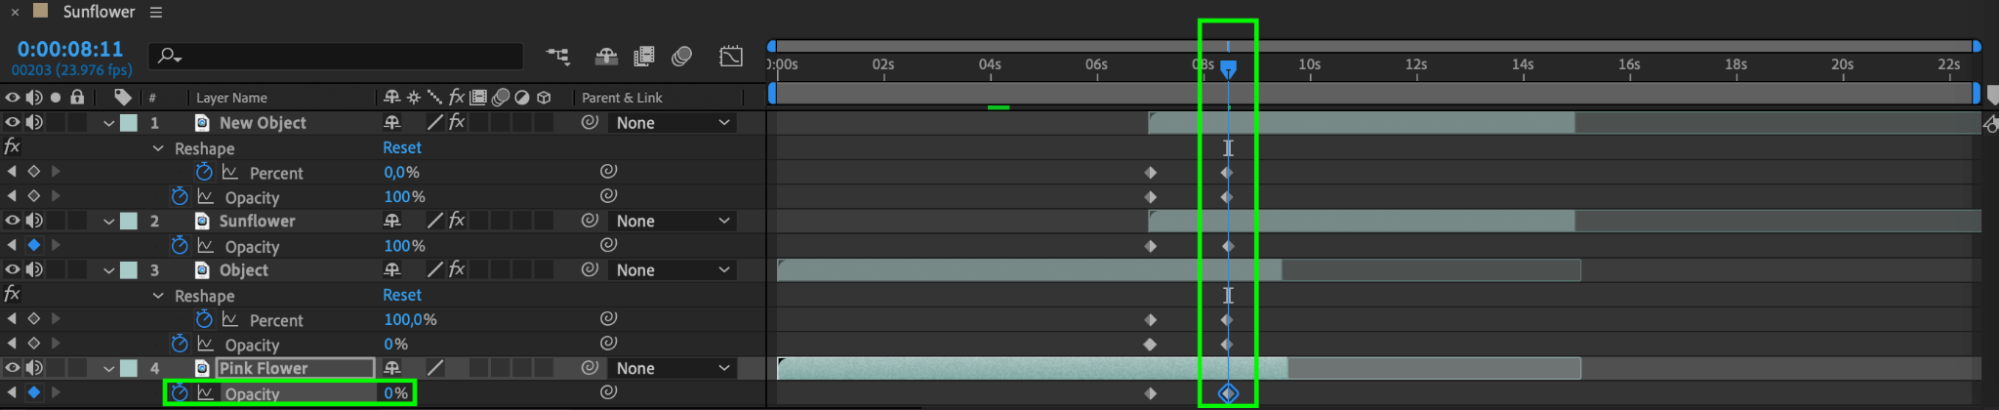Reset the Reshape effect on New Object
The height and width of the screenshot is (410, 1999).
pyautogui.click(x=402, y=148)
